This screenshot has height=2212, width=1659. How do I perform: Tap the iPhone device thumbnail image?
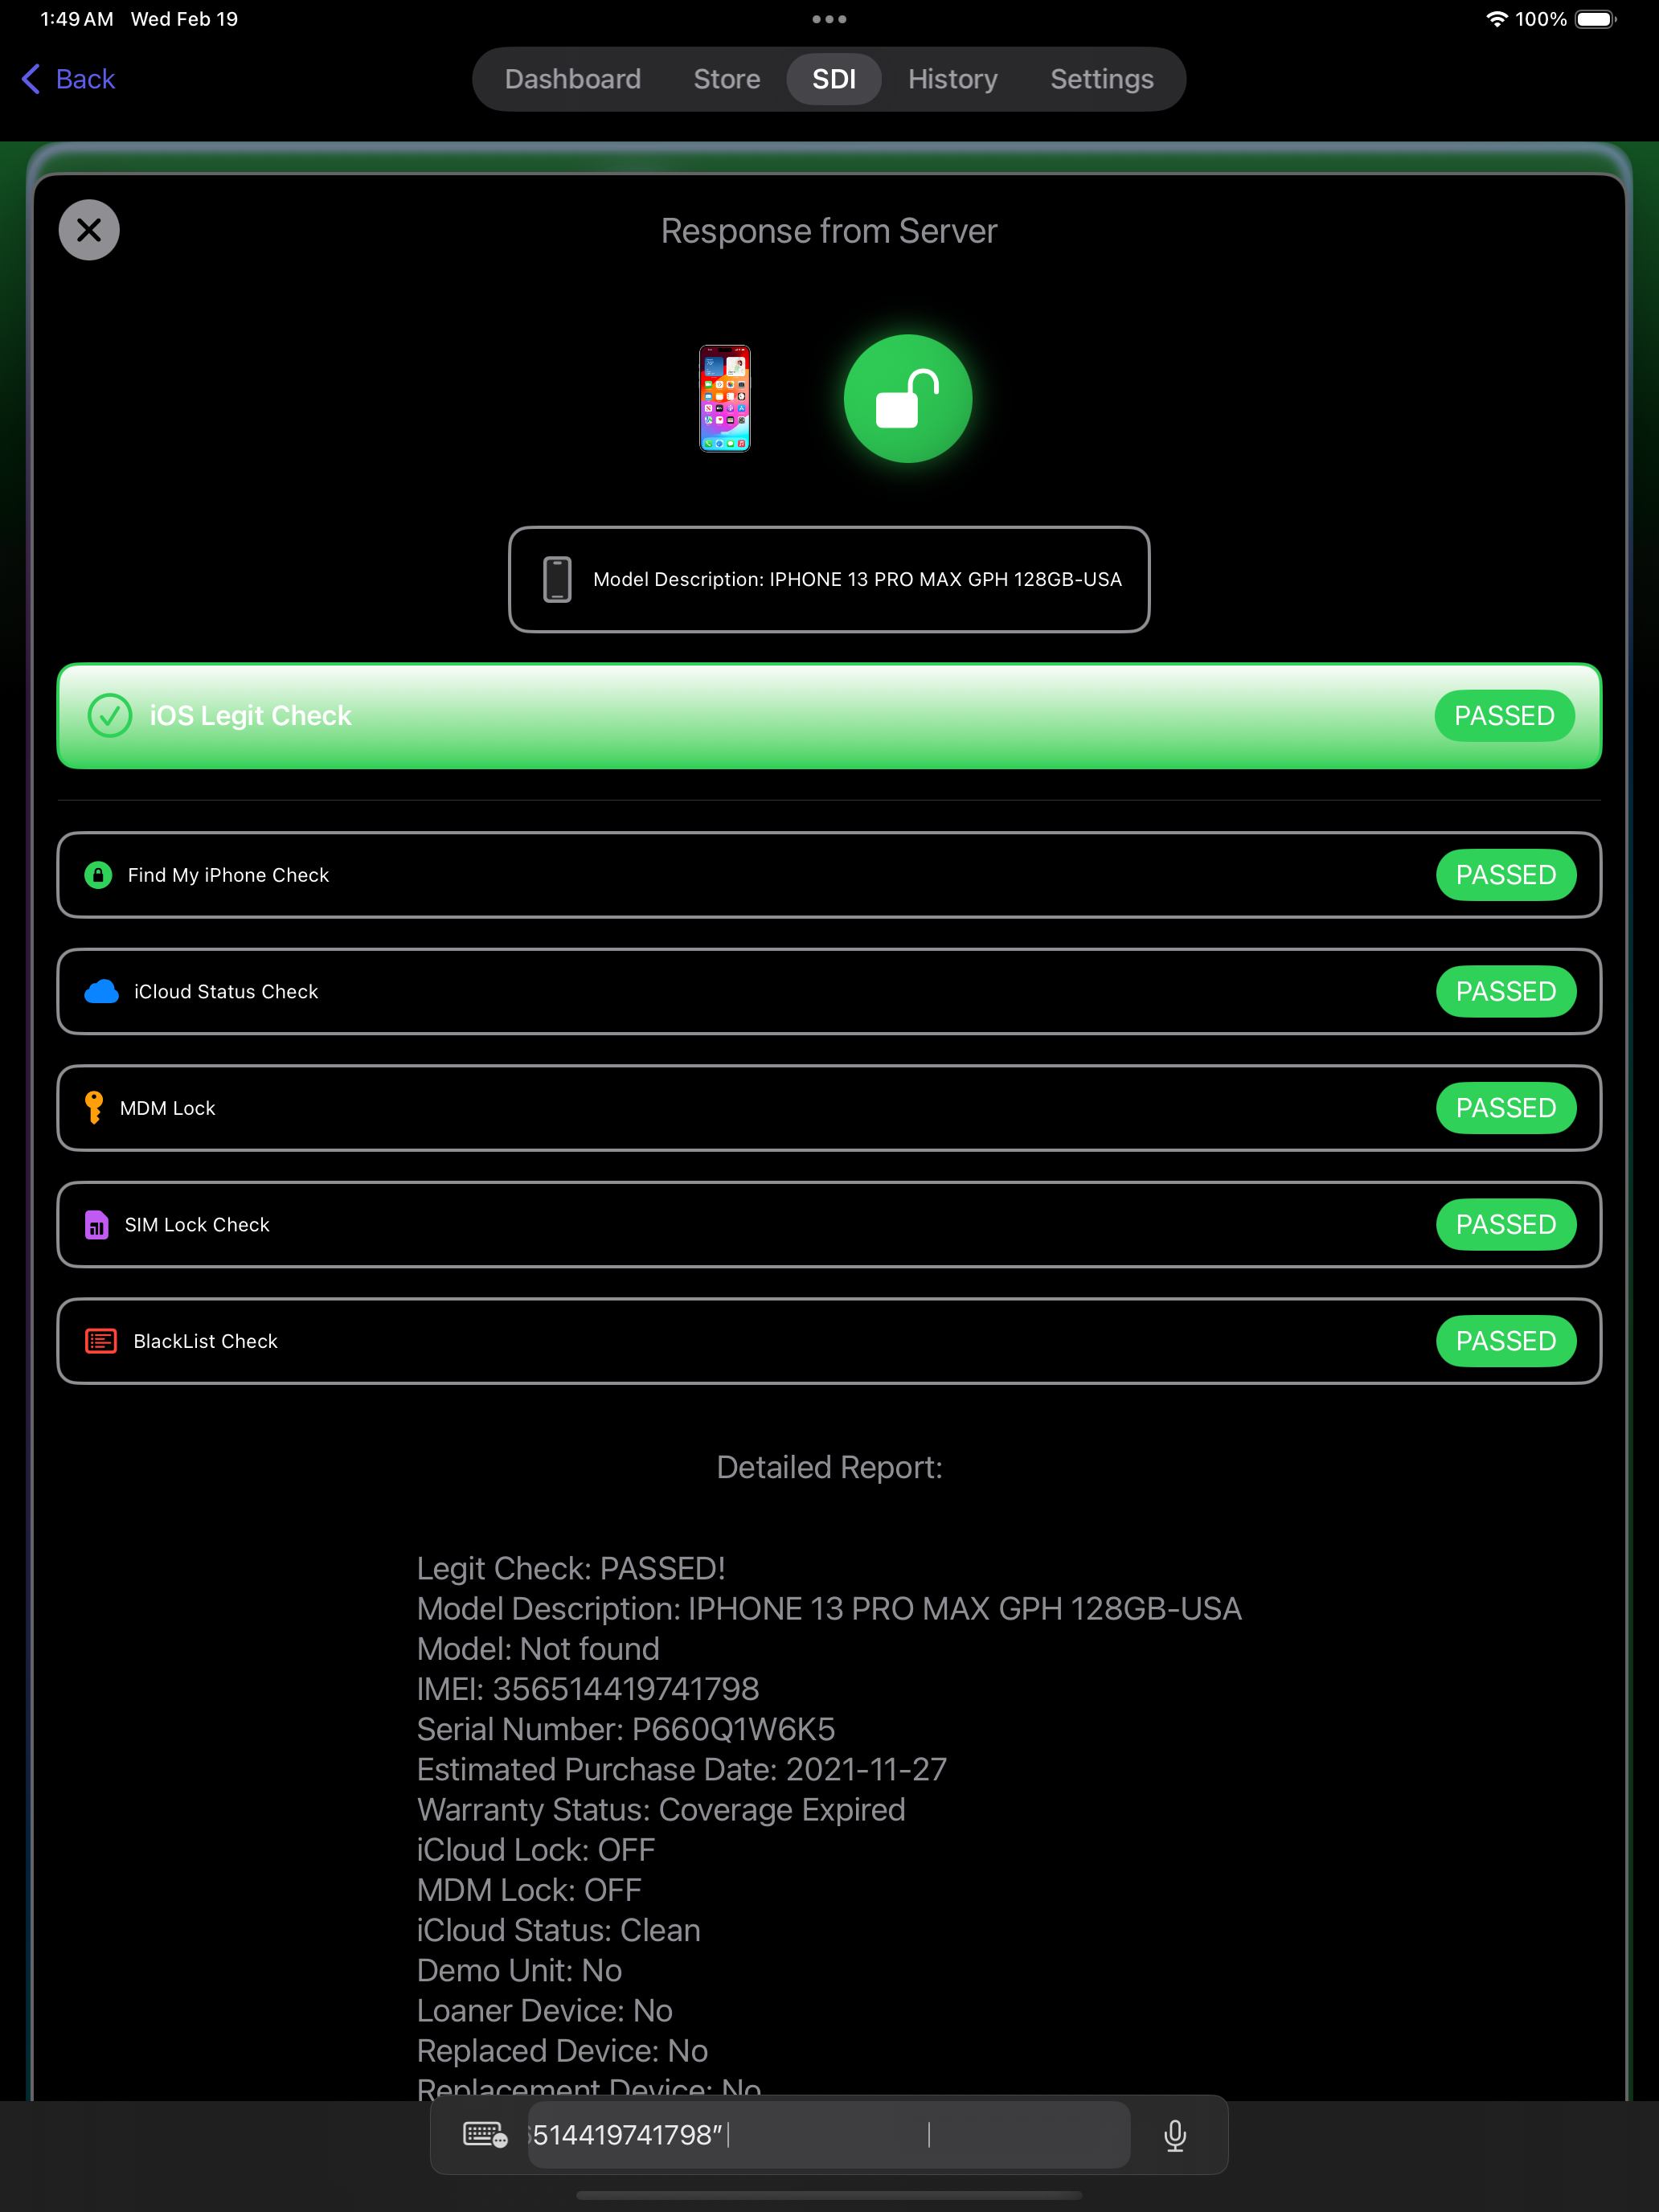click(724, 398)
